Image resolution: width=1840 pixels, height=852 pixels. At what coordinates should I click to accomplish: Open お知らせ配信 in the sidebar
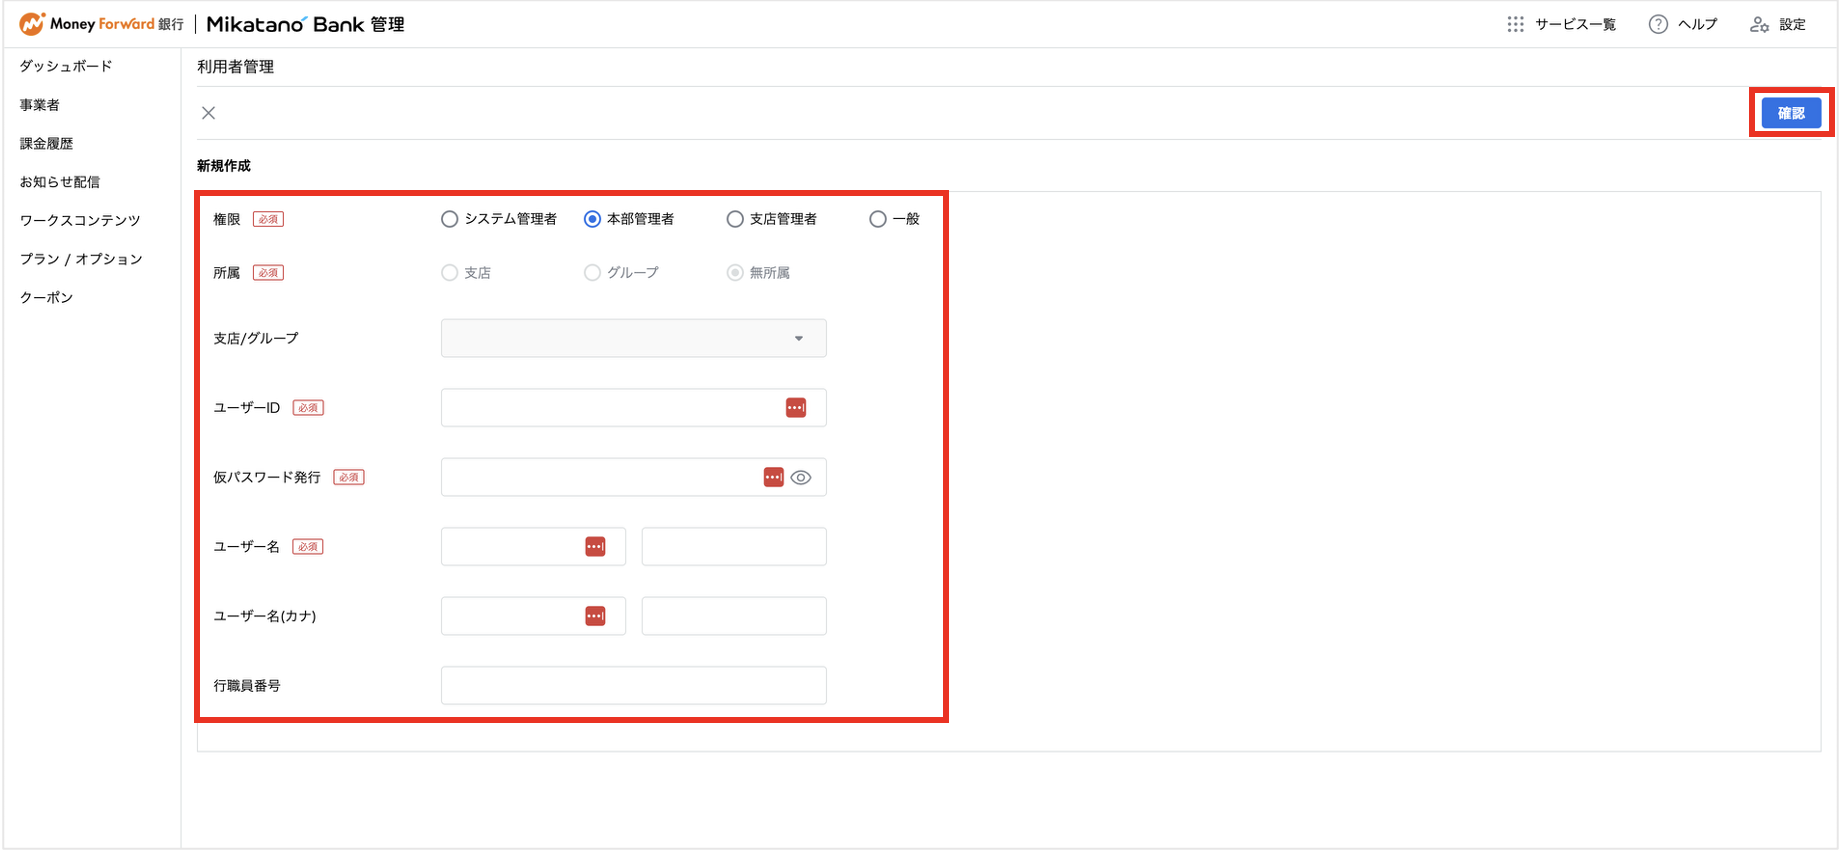tap(60, 182)
